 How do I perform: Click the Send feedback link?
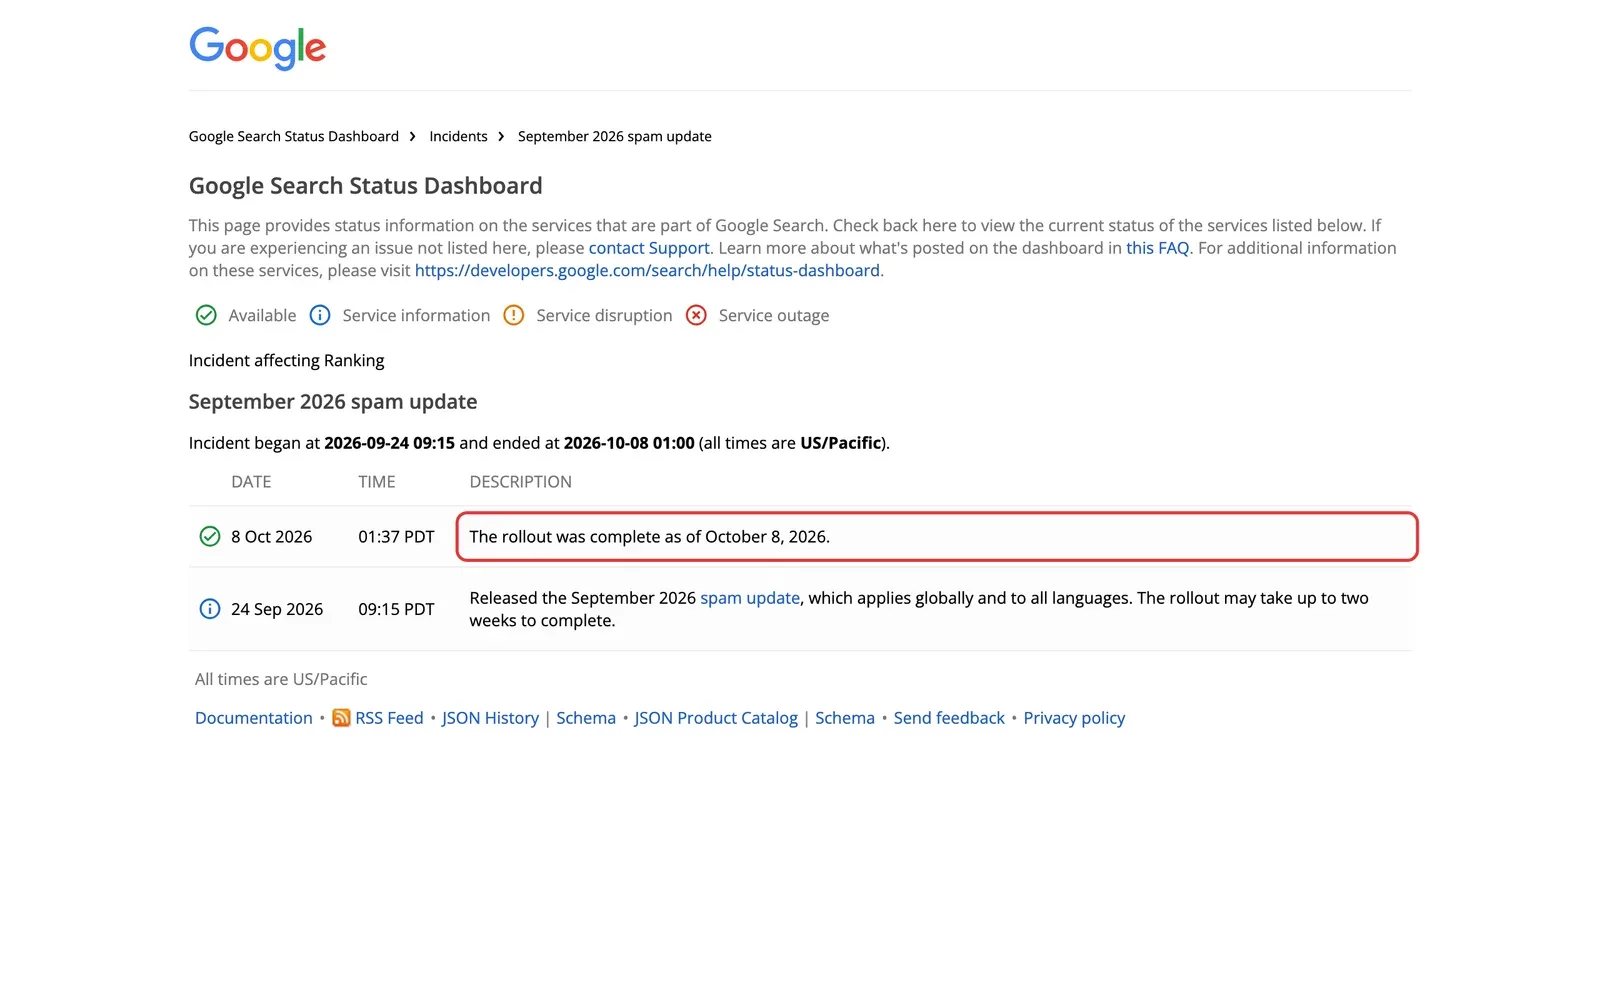click(949, 718)
